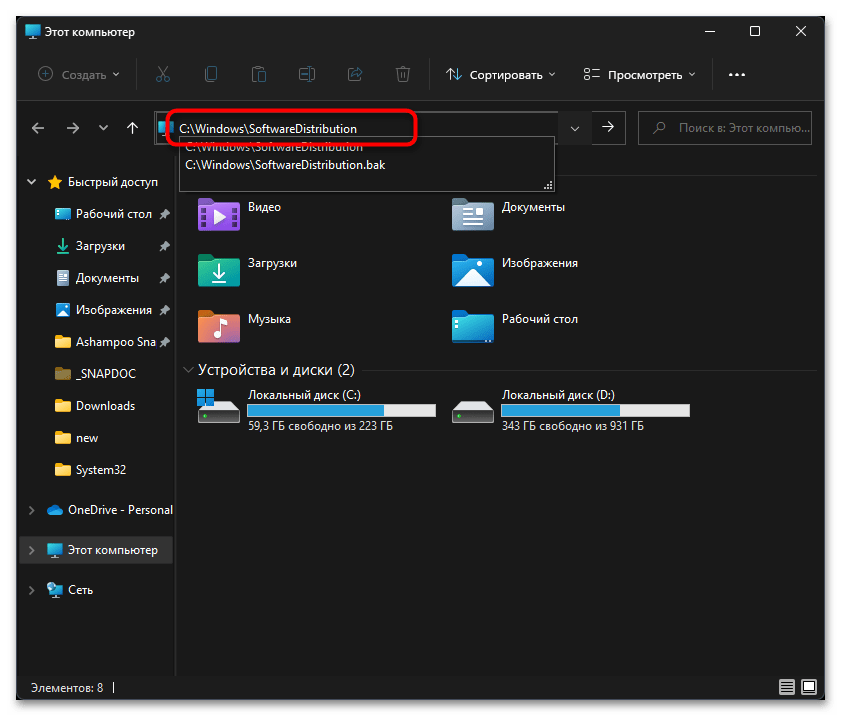841x716 pixels.
Task: Click the Delete trash bin icon
Action: pos(402,74)
